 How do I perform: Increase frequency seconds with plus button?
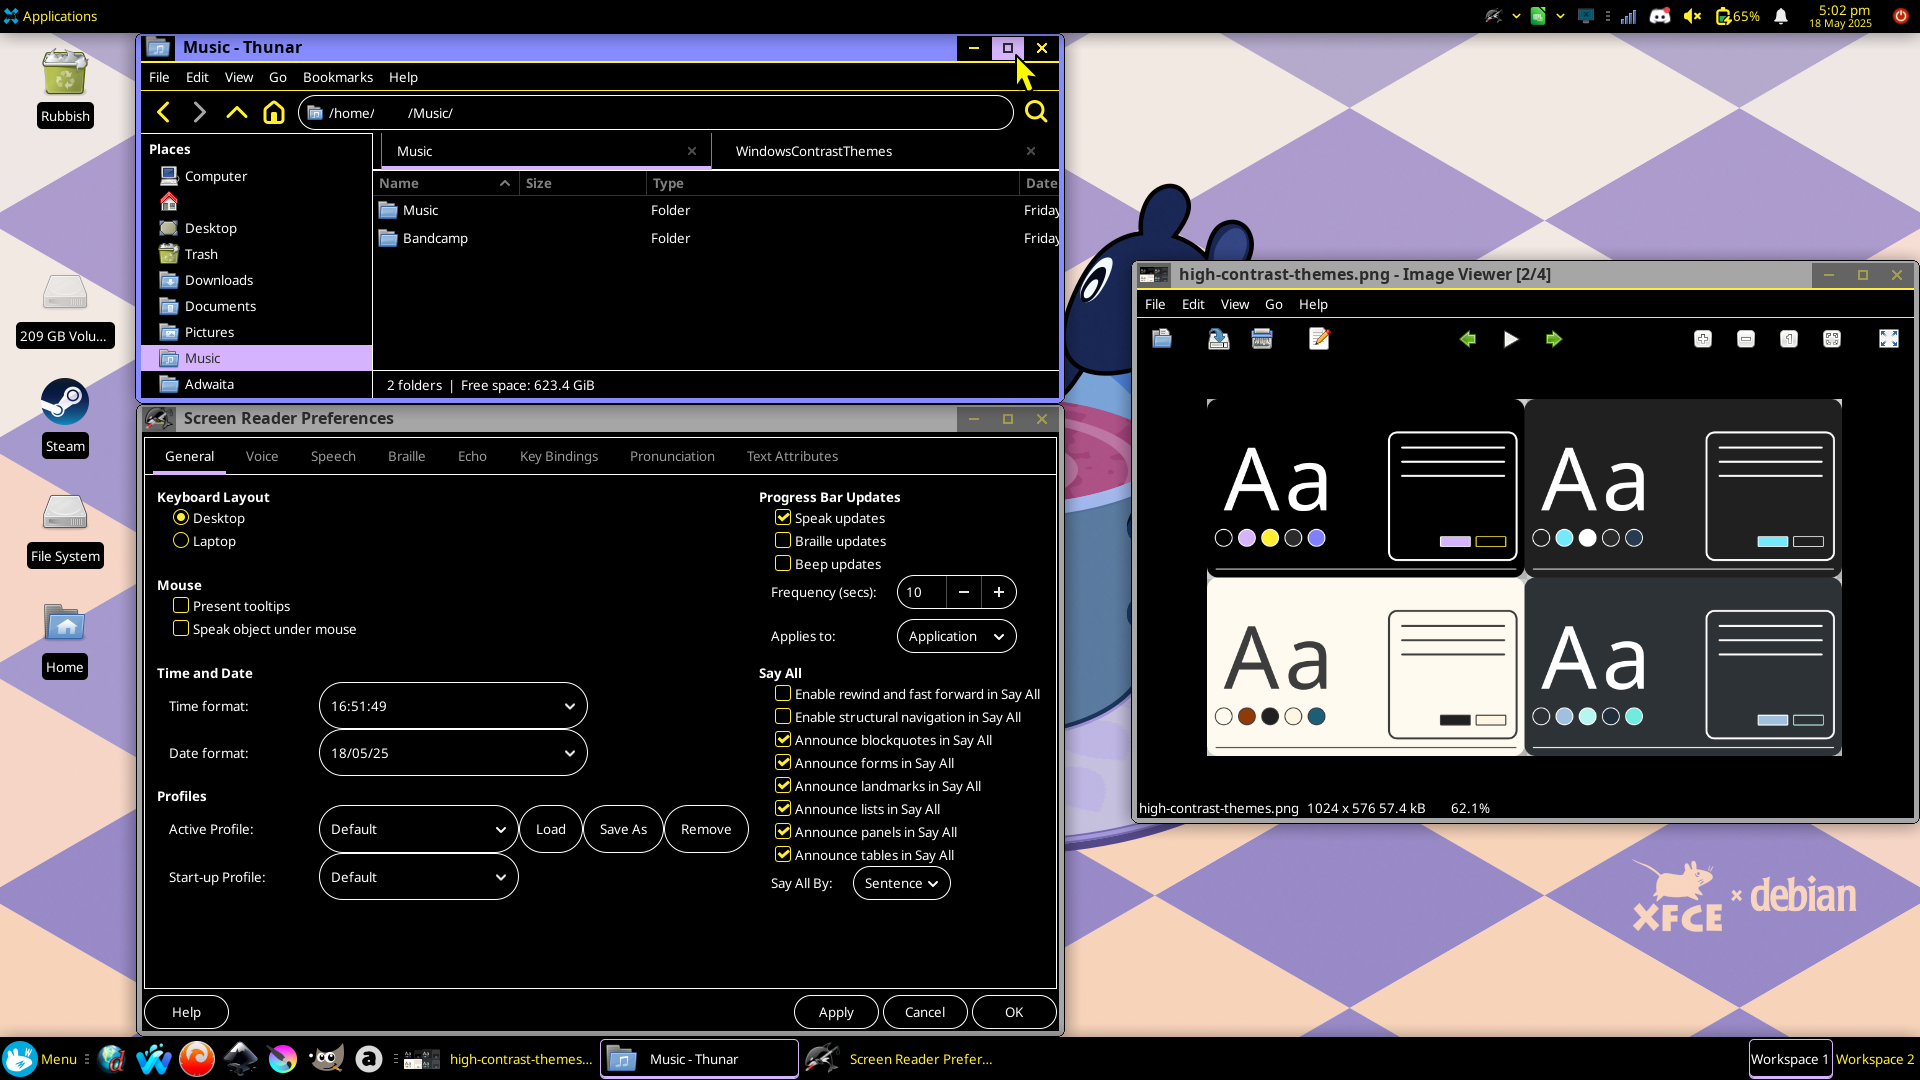999,592
